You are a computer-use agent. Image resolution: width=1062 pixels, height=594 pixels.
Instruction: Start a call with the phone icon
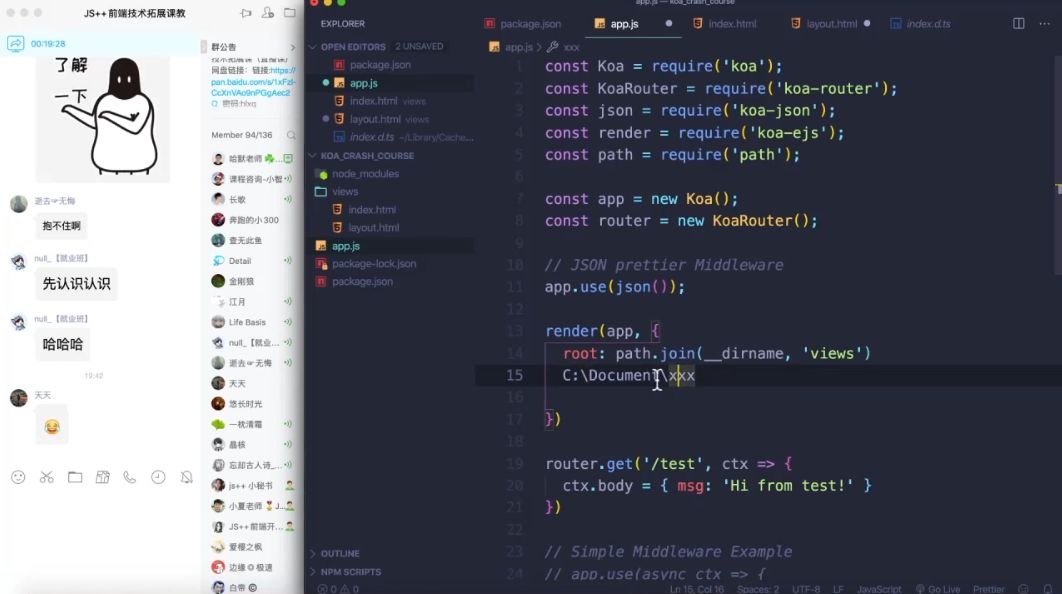129,477
